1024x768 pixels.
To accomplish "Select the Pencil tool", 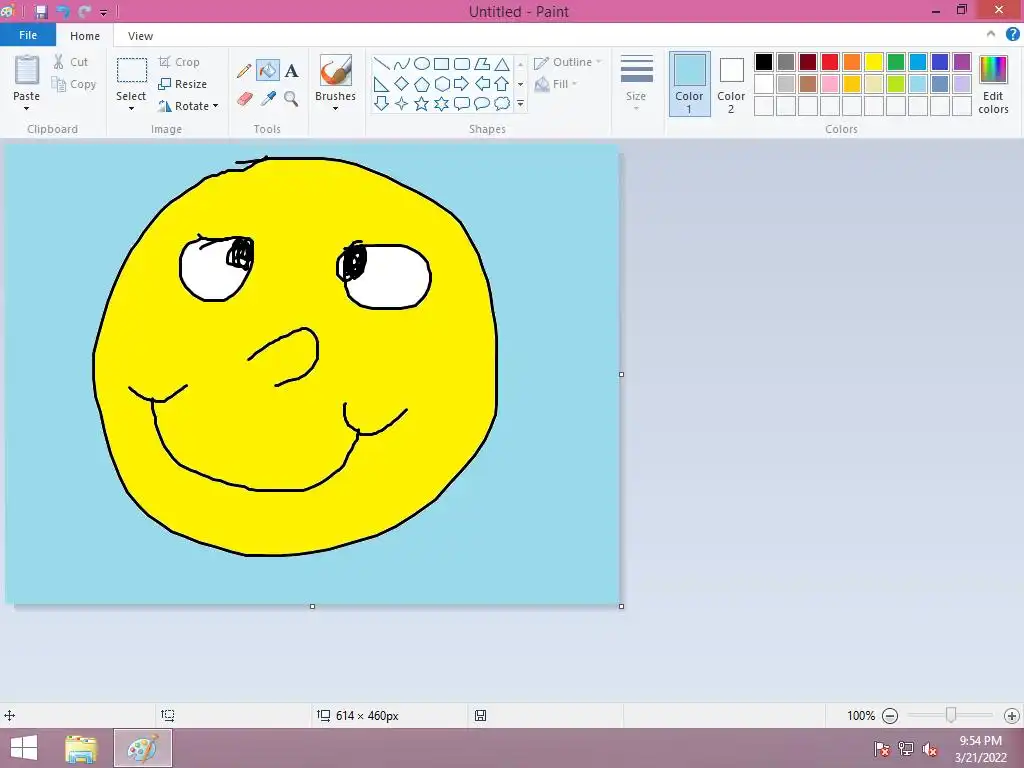I will pyautogui.click(x=244, y=71).
